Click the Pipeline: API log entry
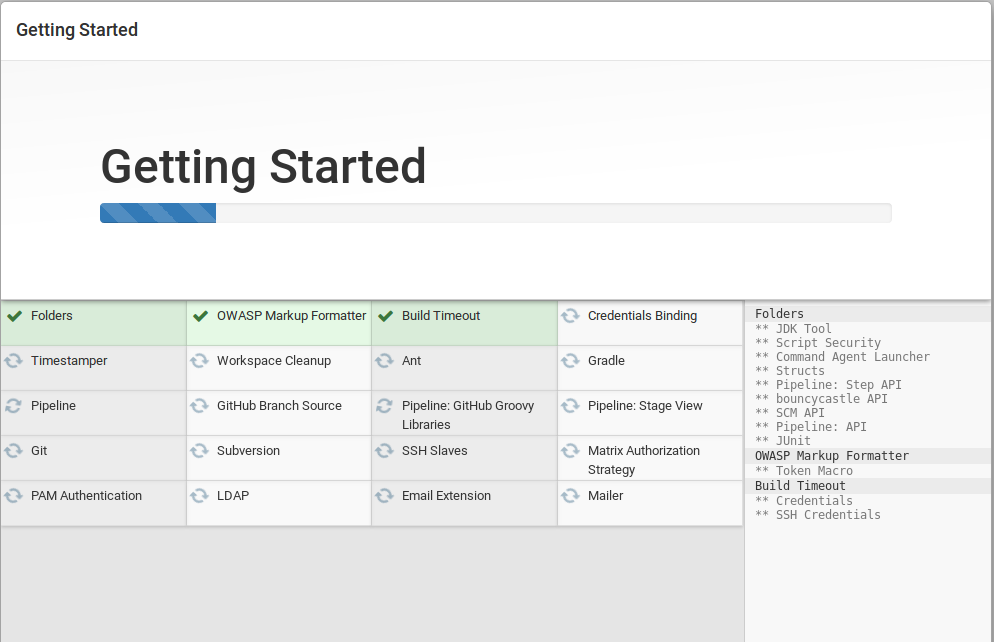 pos(811,426)
